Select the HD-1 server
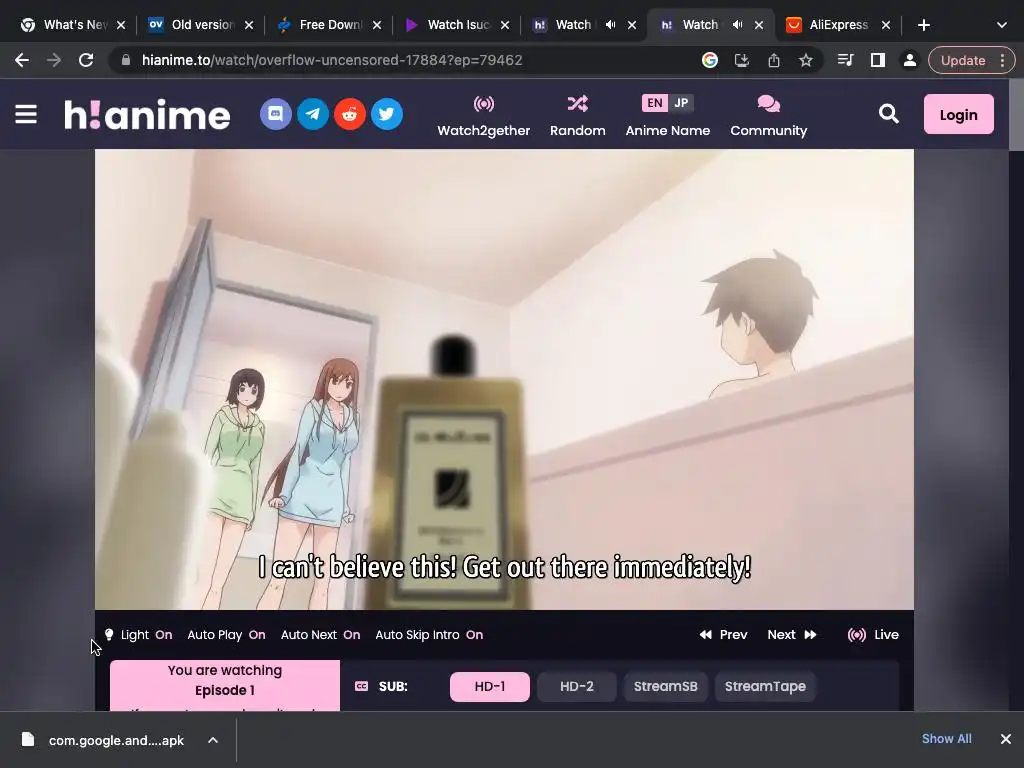 click(x=490, y=686)
